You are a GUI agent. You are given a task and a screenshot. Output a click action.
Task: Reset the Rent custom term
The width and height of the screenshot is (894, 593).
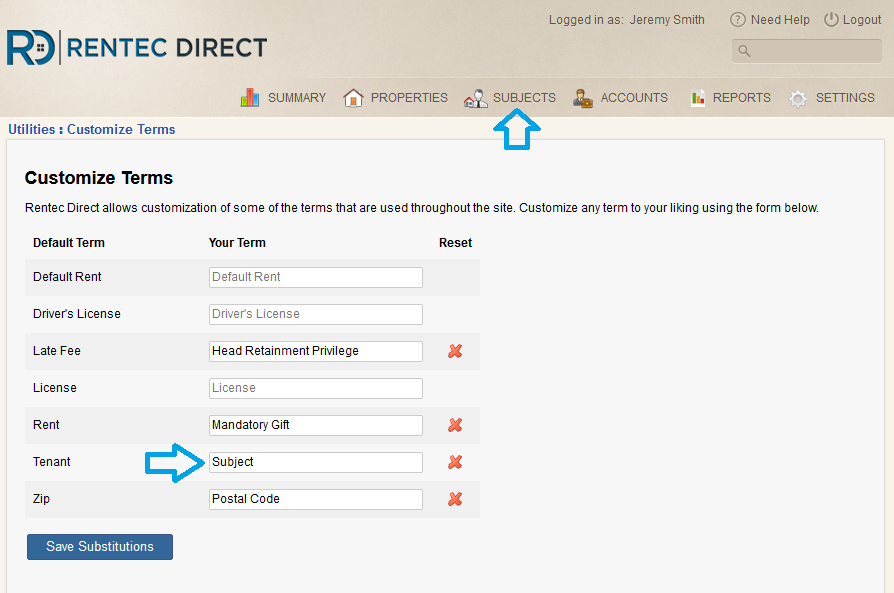click(x=455, y=425)
